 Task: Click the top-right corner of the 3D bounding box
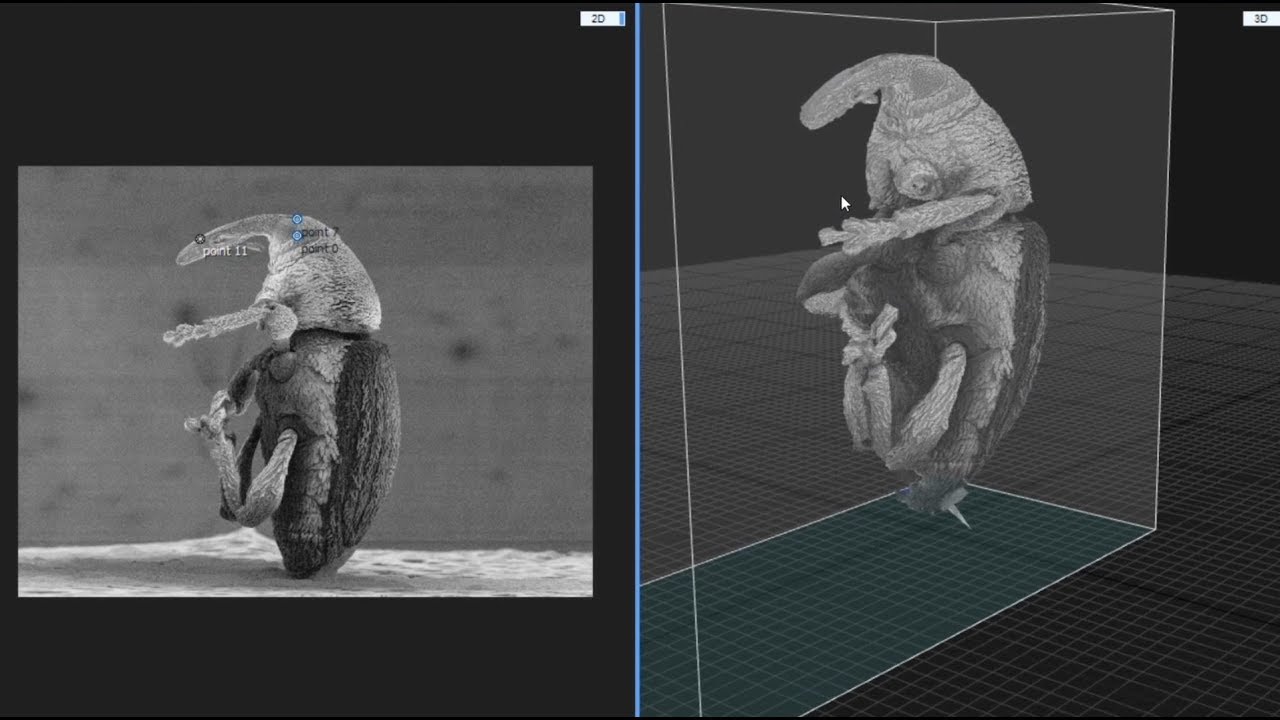pos(1173,11)
